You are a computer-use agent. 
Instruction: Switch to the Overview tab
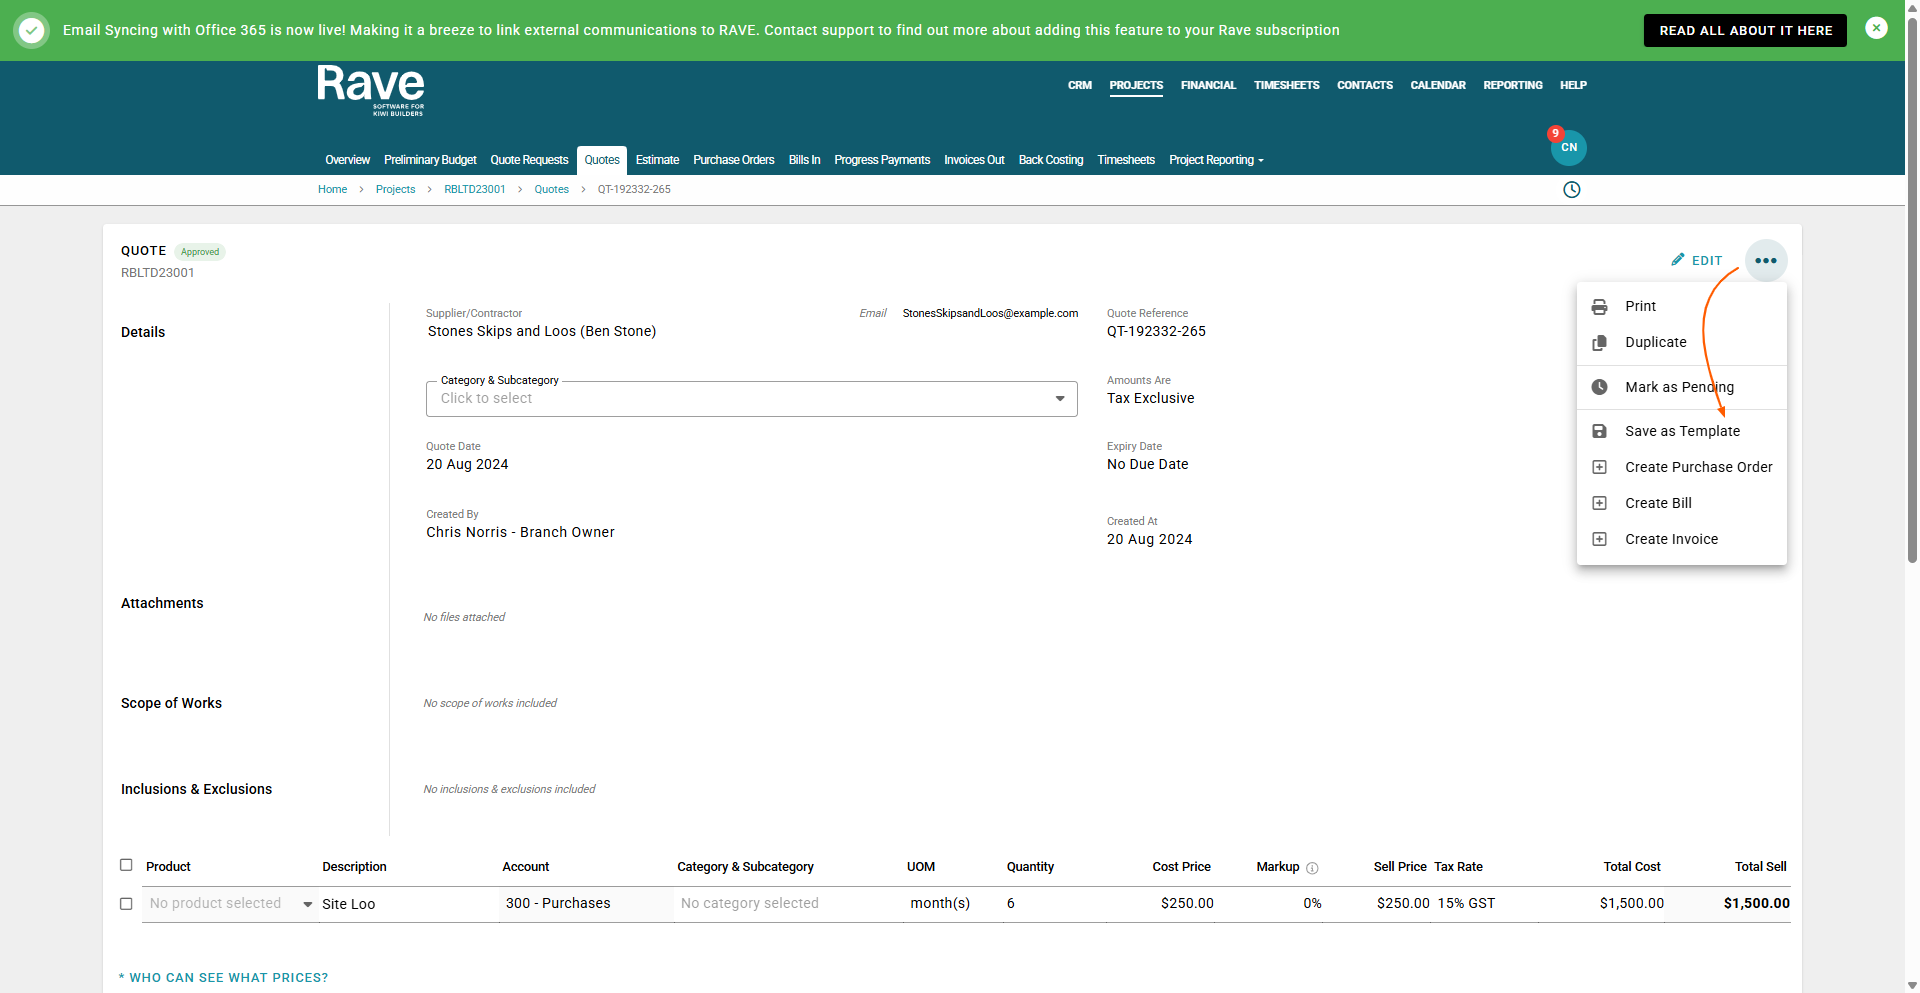pos(347,160)
